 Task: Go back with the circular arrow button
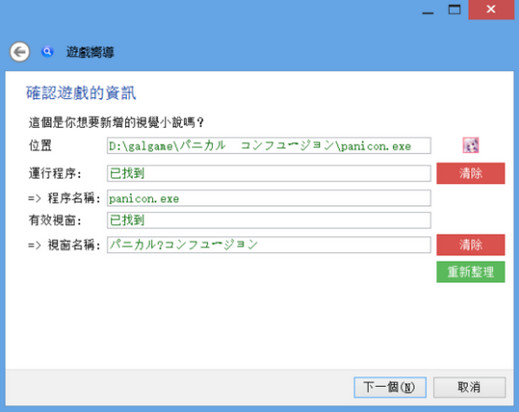click(19, 52)
